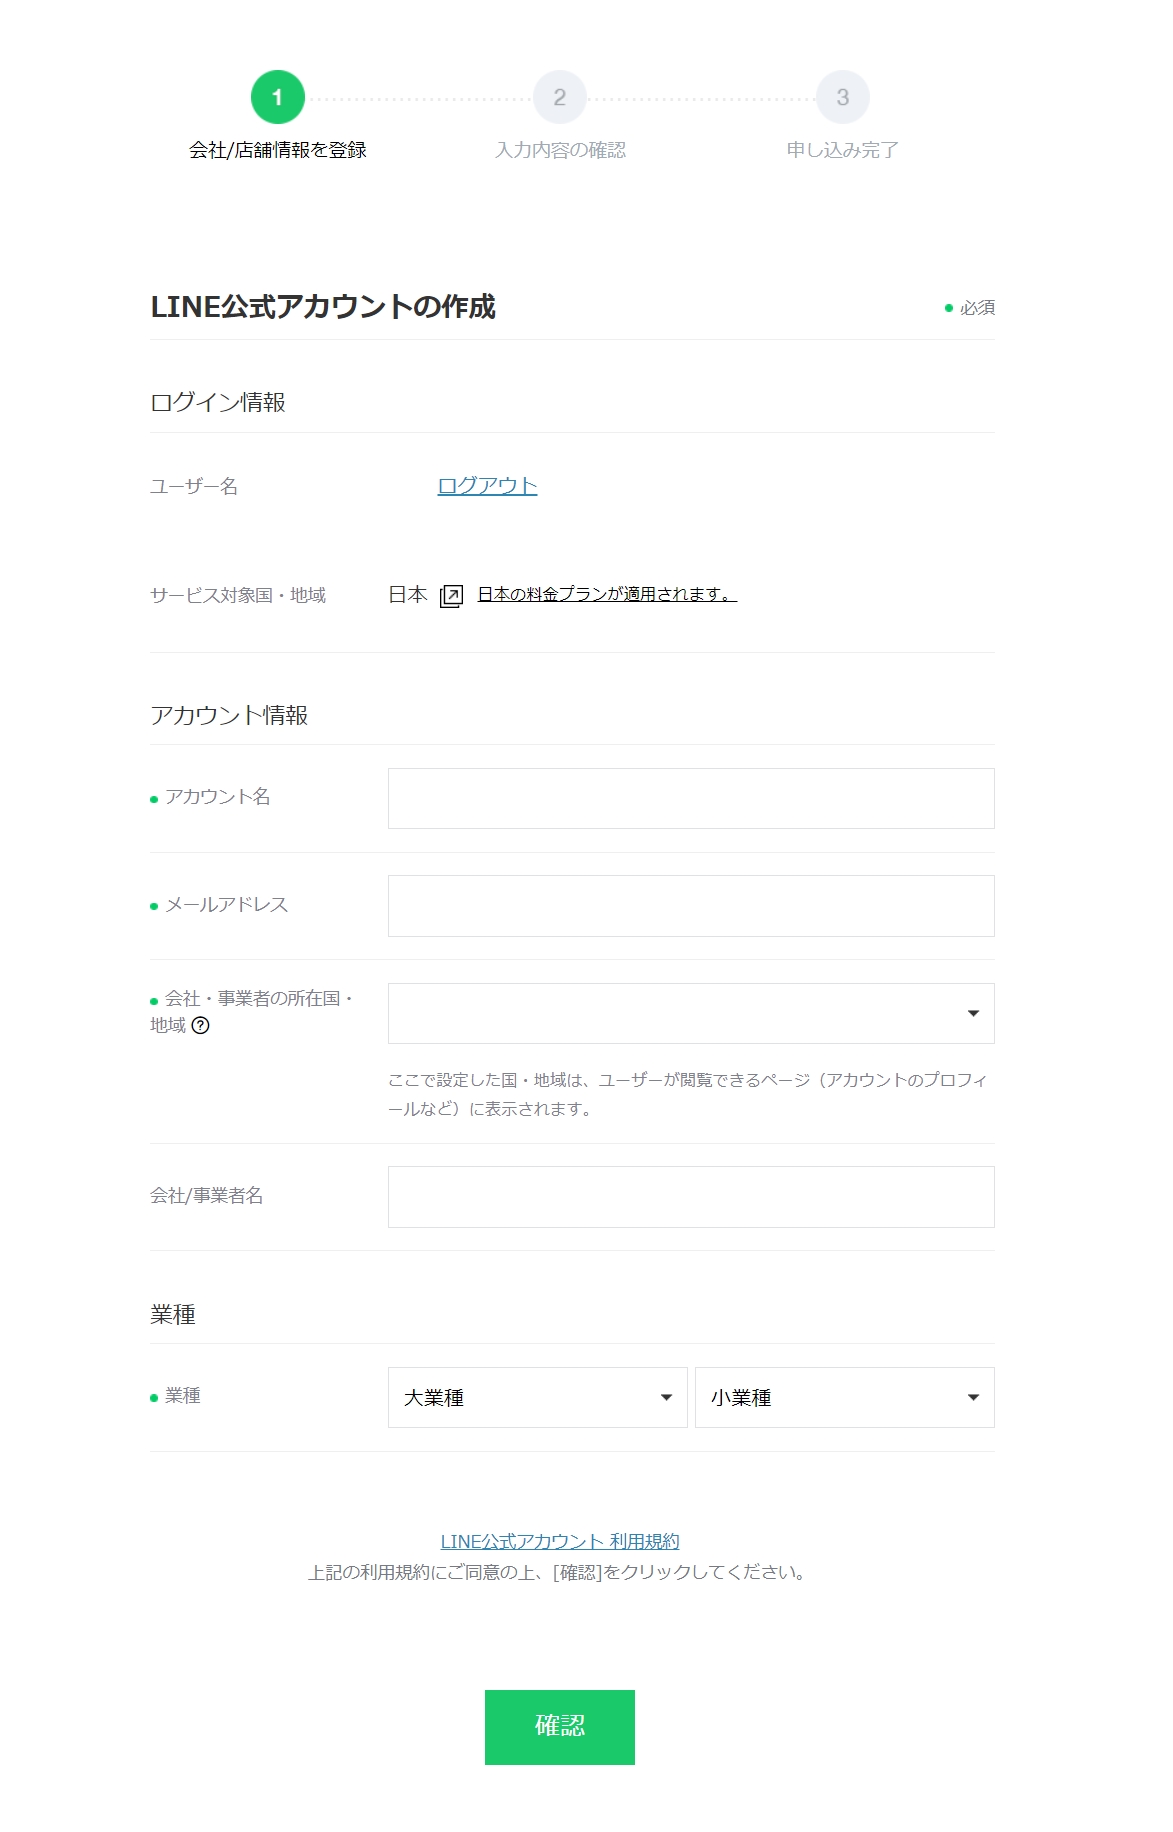Click the 会社/事業者名 field label
1173x1832 pixels.
pos(207,1196)
